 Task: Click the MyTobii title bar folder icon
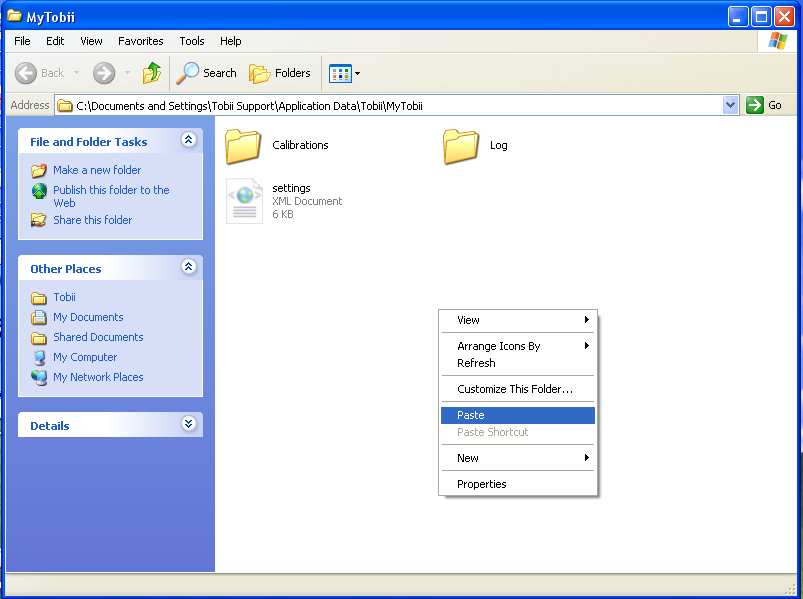15,16
